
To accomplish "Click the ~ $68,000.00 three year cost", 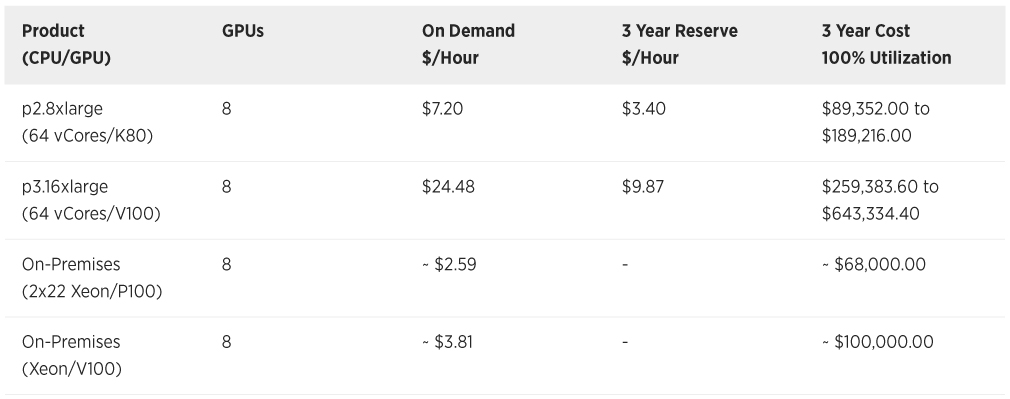I will click(x=873, y=264).
